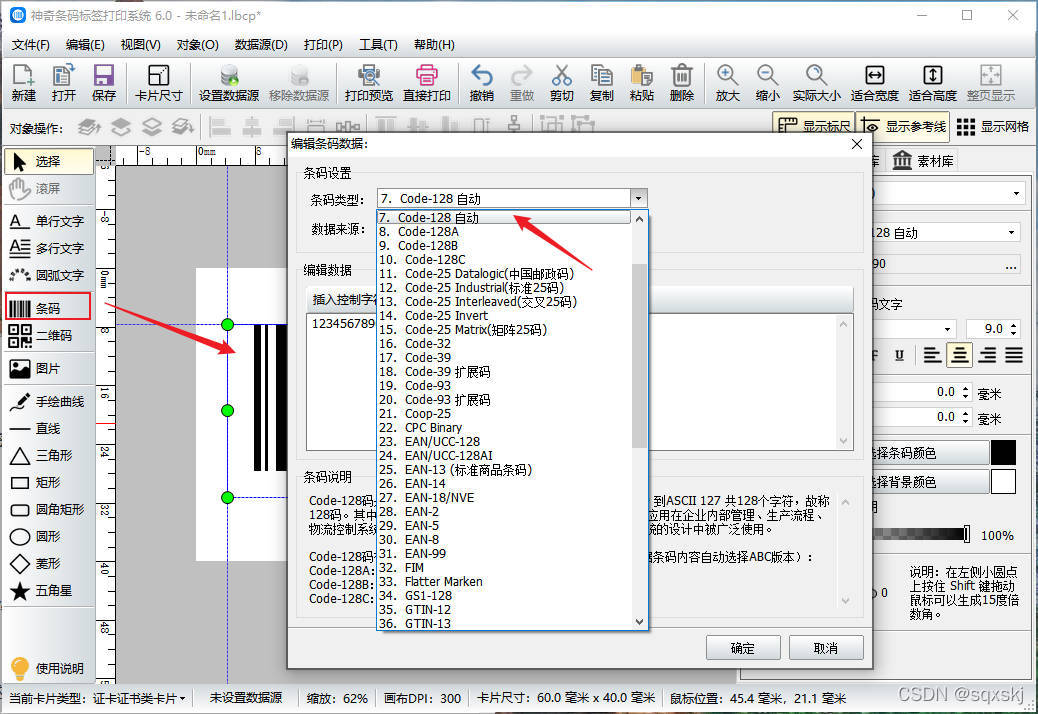The height and width of the screenshot is (714, 1038).
Task: Select the 条码 barcode tool
Action: [x=48, y=308]
